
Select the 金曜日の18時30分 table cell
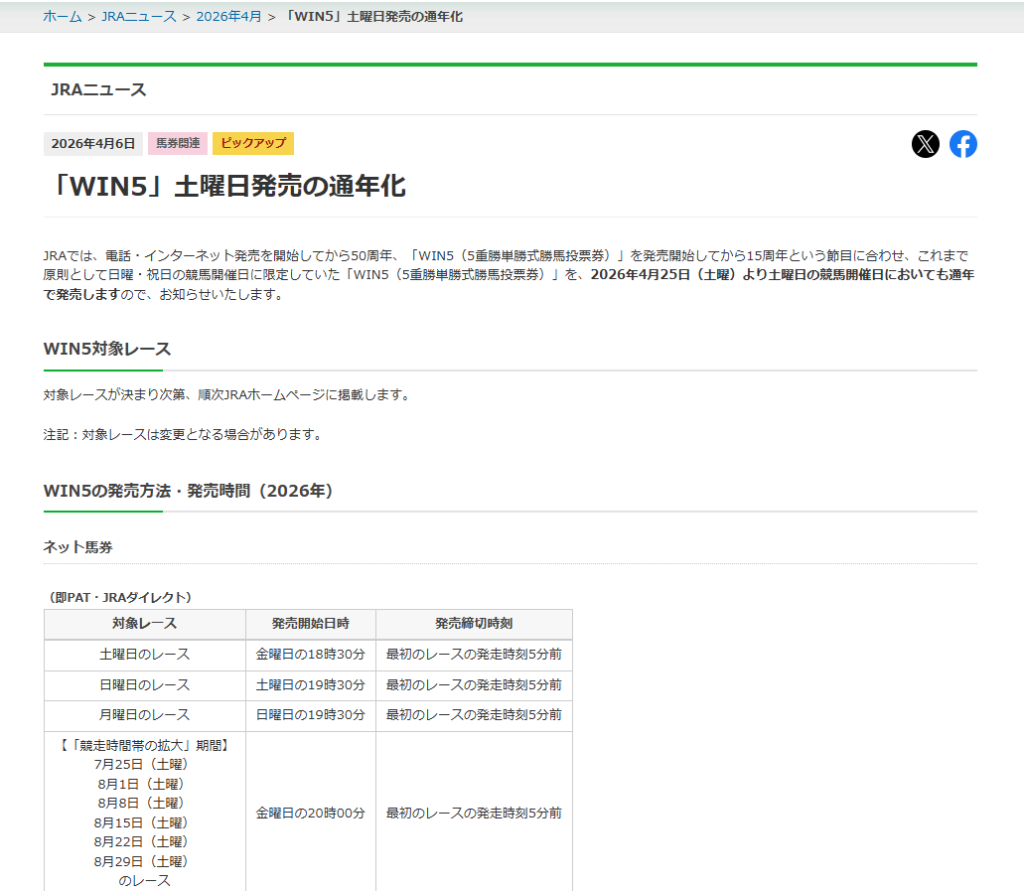click(310, 655)
